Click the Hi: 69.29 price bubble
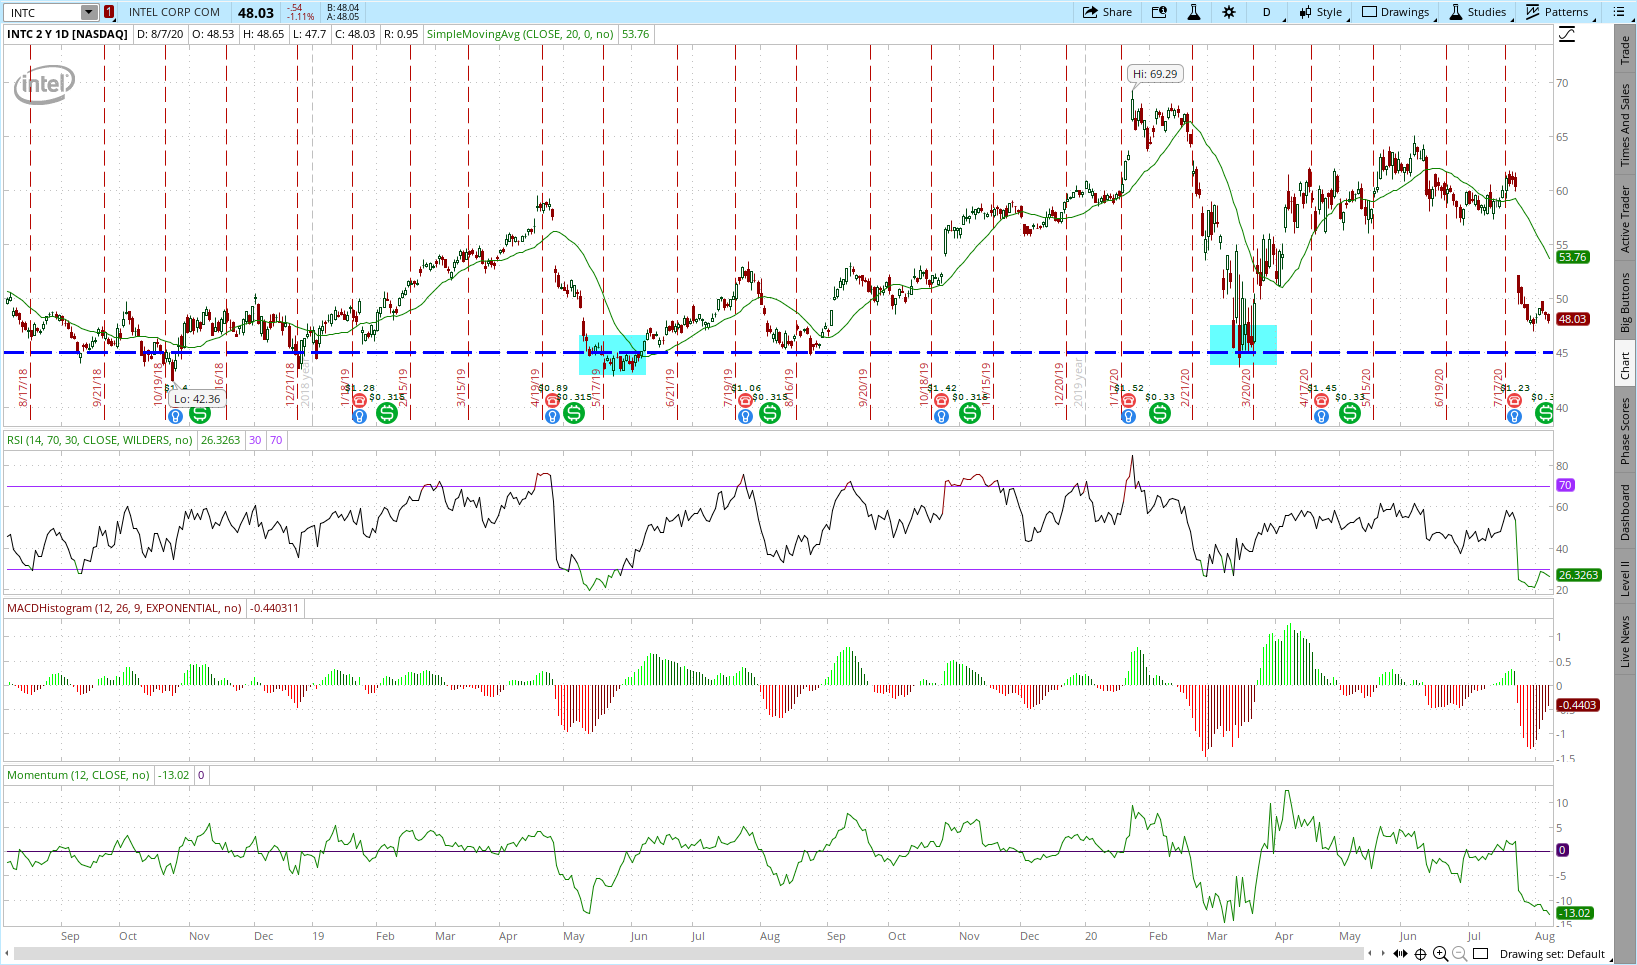 tap(1155, 74)
